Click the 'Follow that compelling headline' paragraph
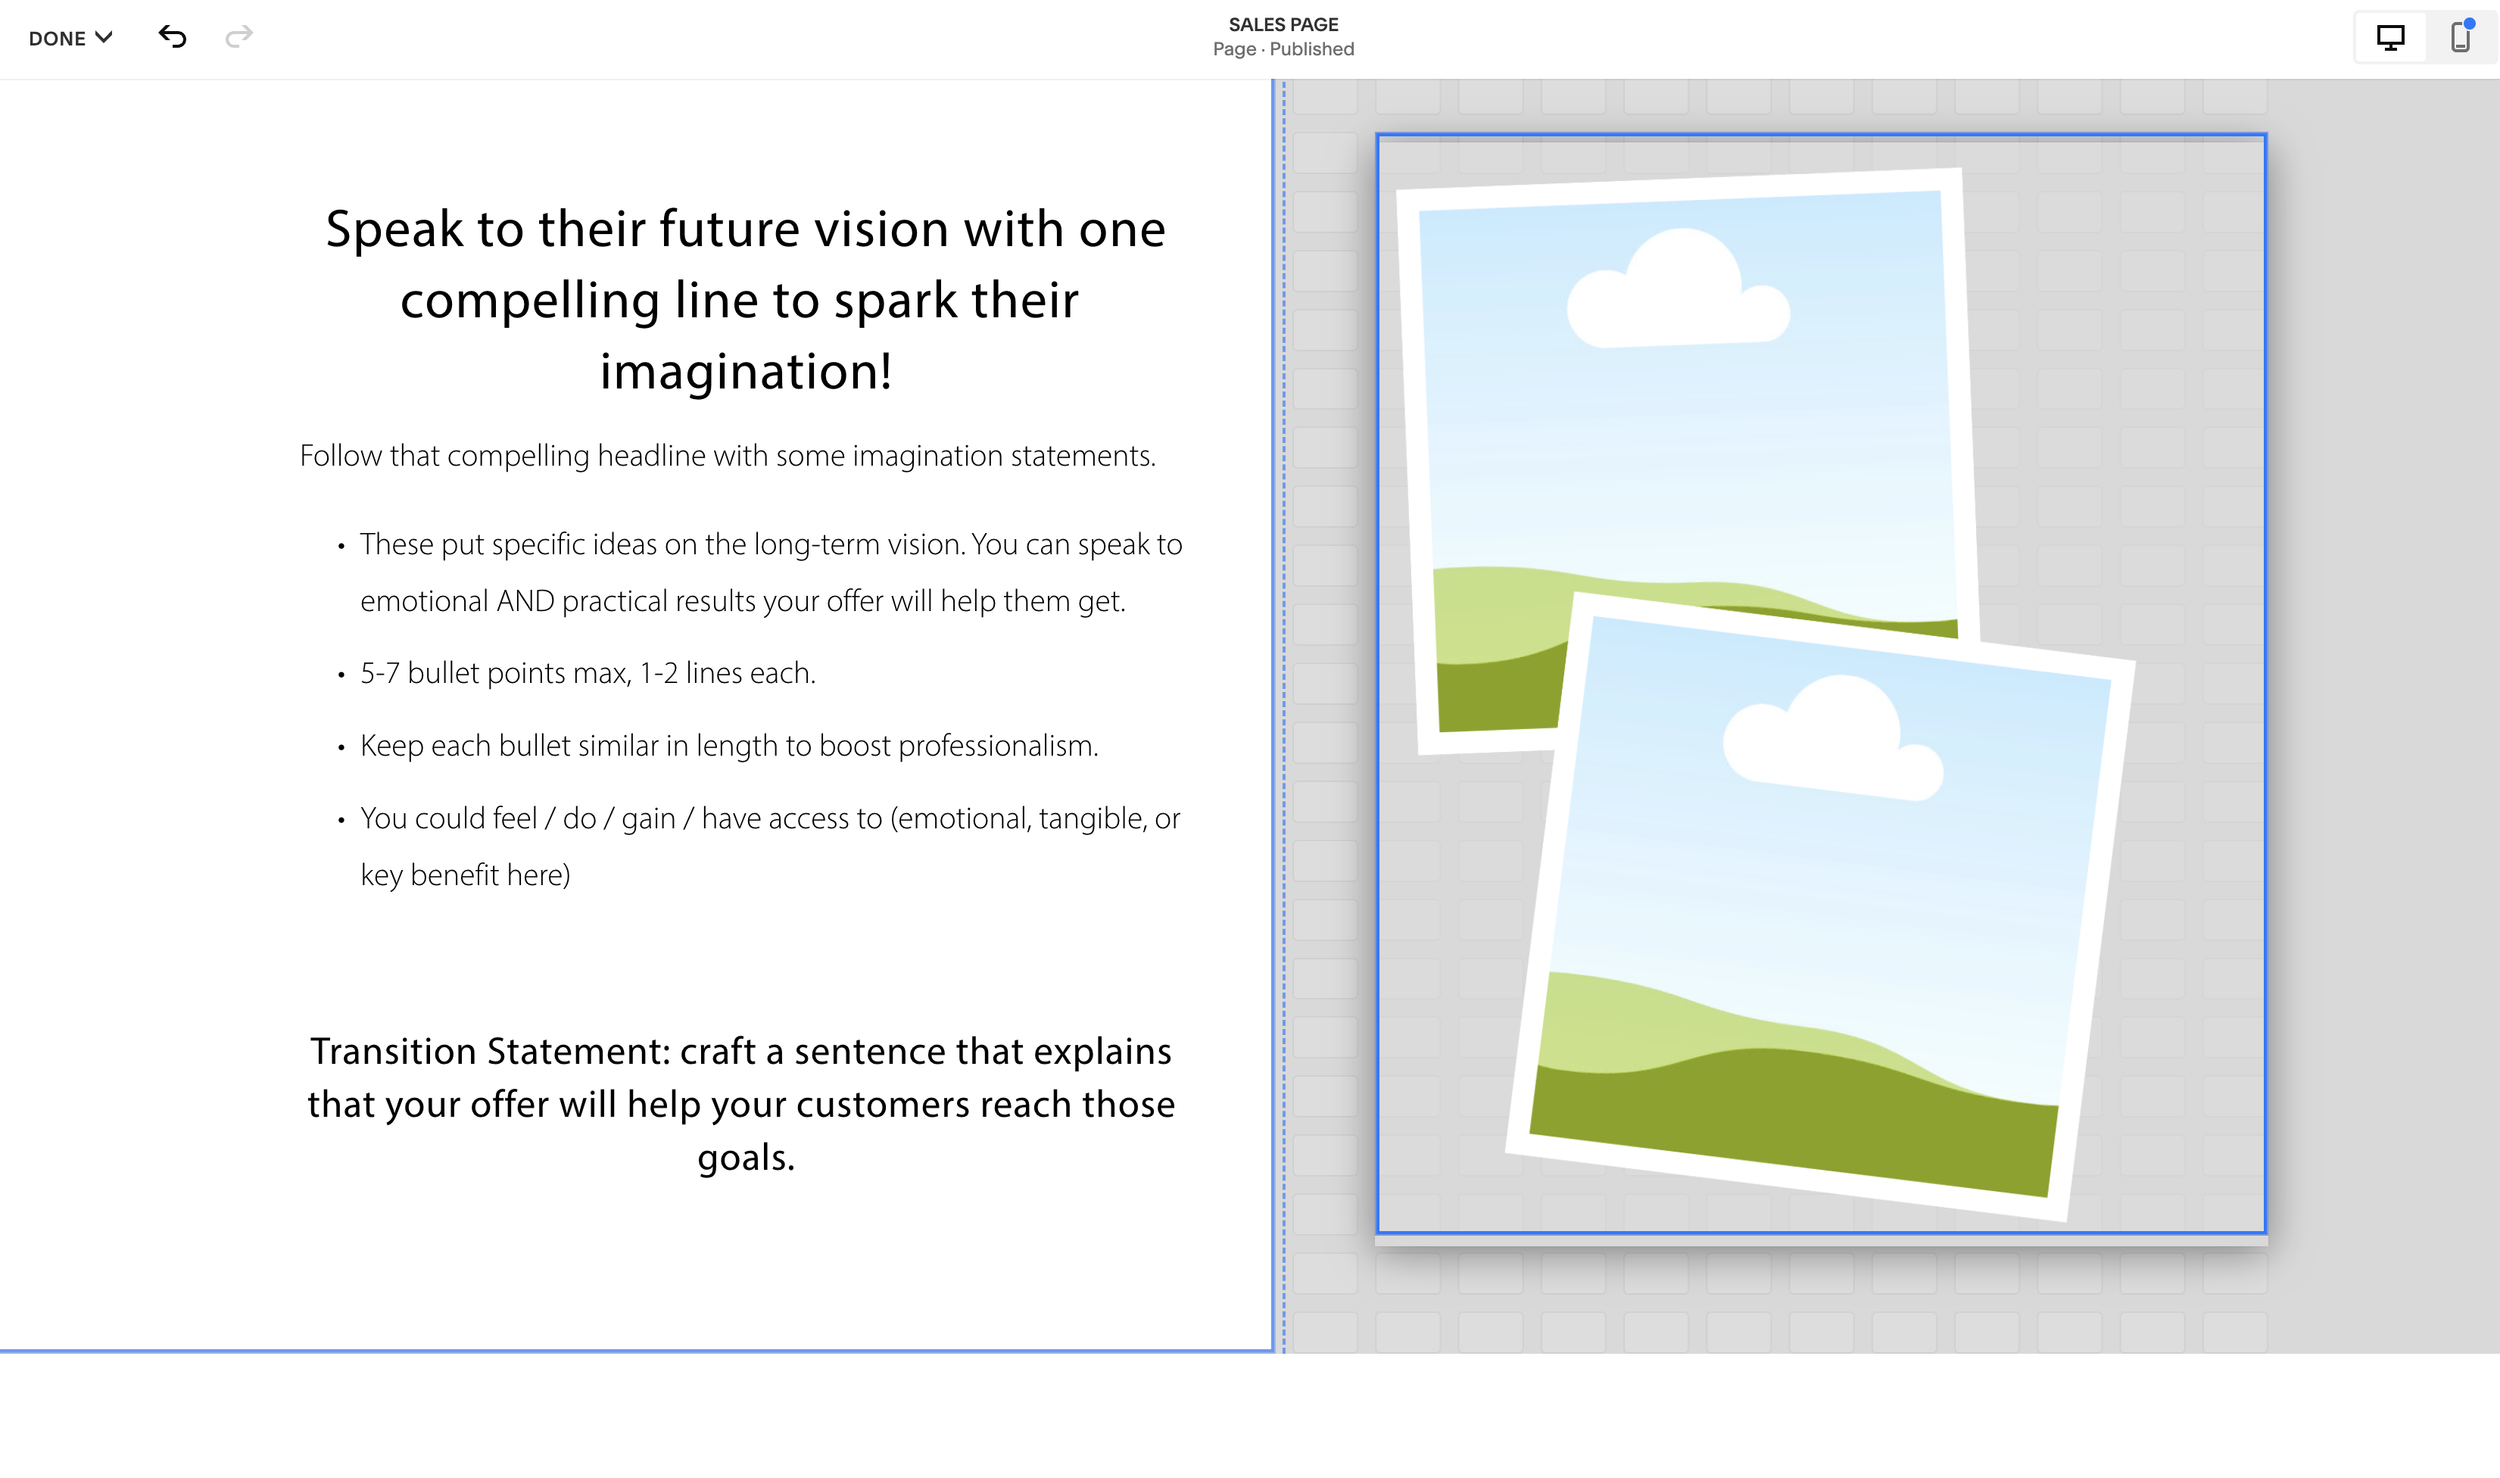Viewport: 2500px width, 1478px height. click(727, 456)
